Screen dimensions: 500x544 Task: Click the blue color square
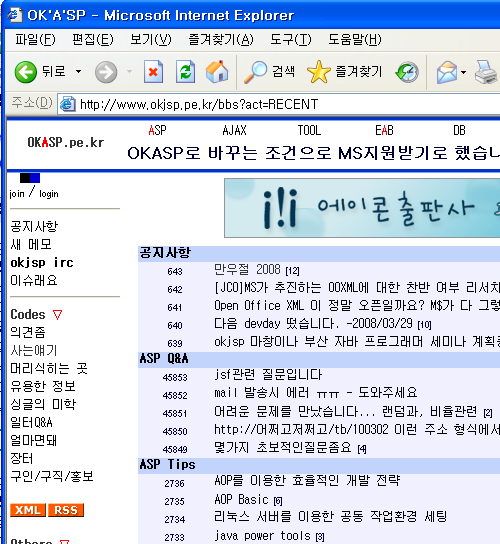35,178
